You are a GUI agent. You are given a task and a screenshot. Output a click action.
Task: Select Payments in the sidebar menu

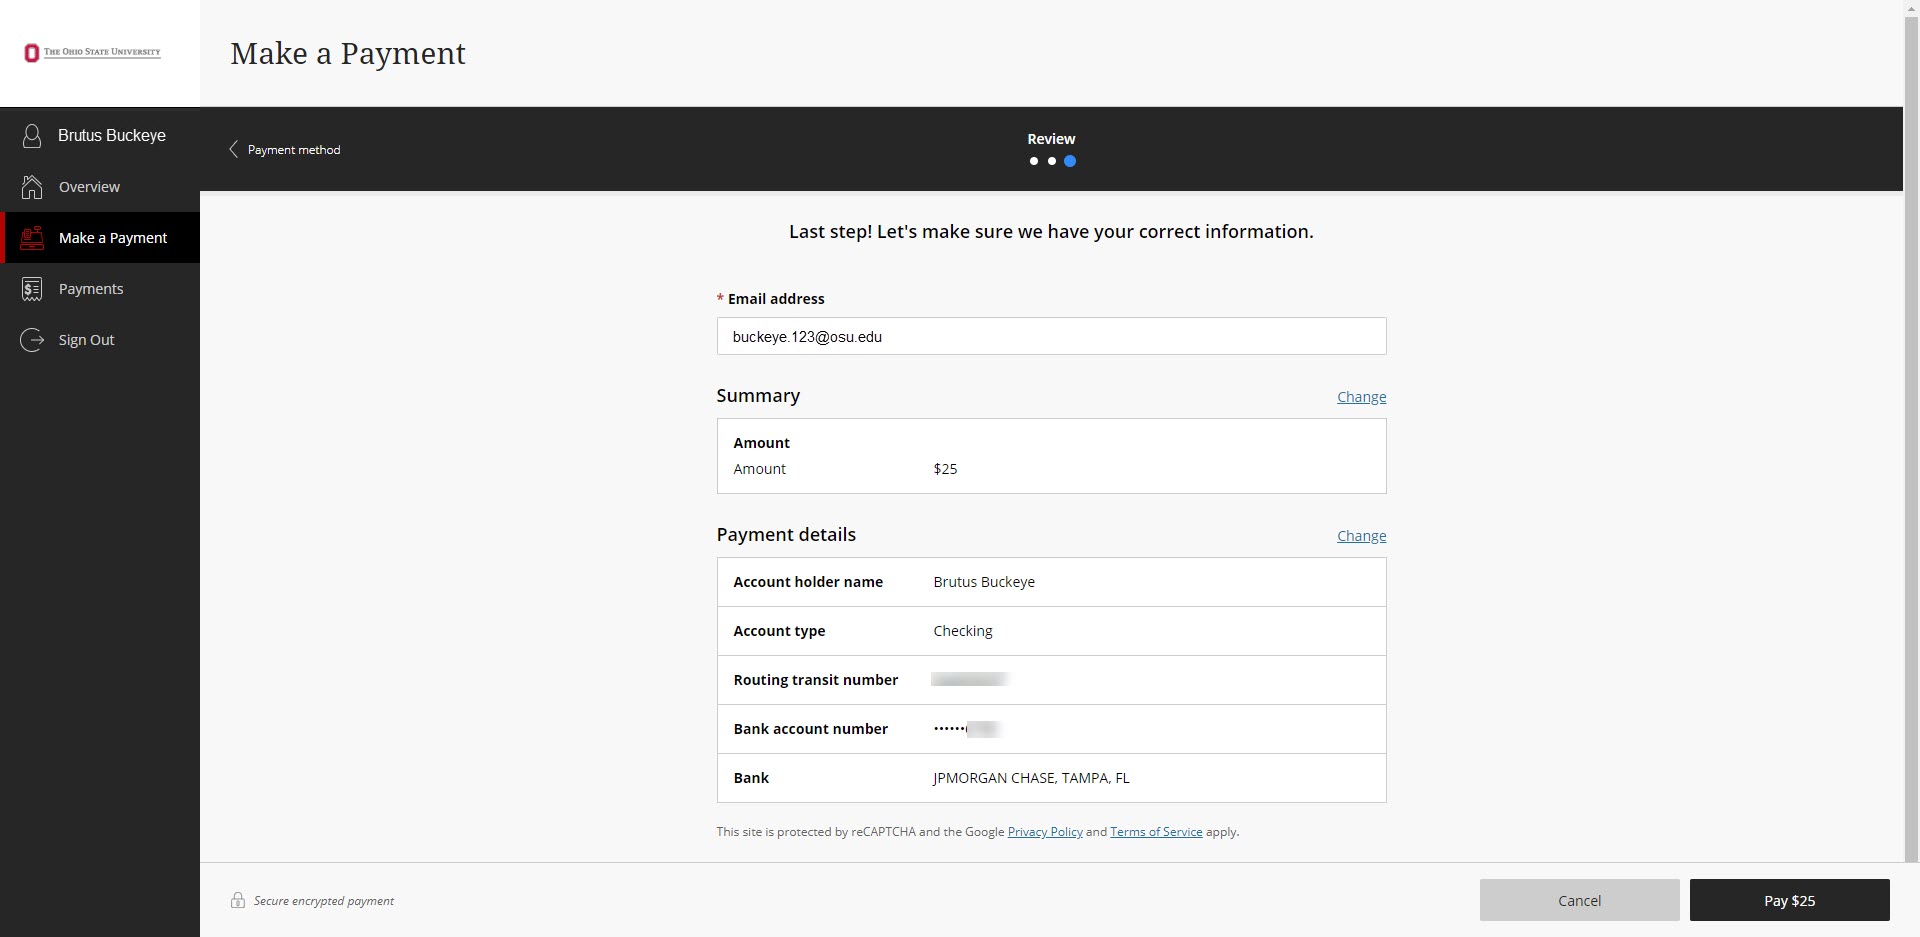(x=91, y=289)
